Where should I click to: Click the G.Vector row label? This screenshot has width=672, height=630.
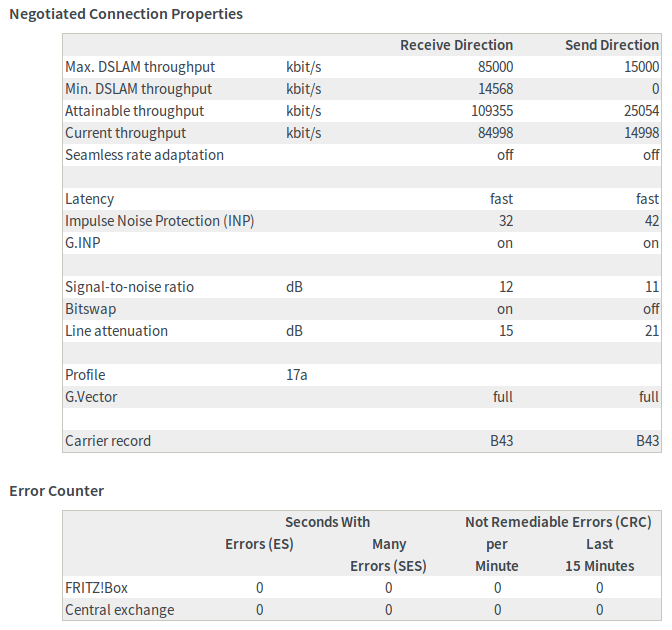coord(91,397)
